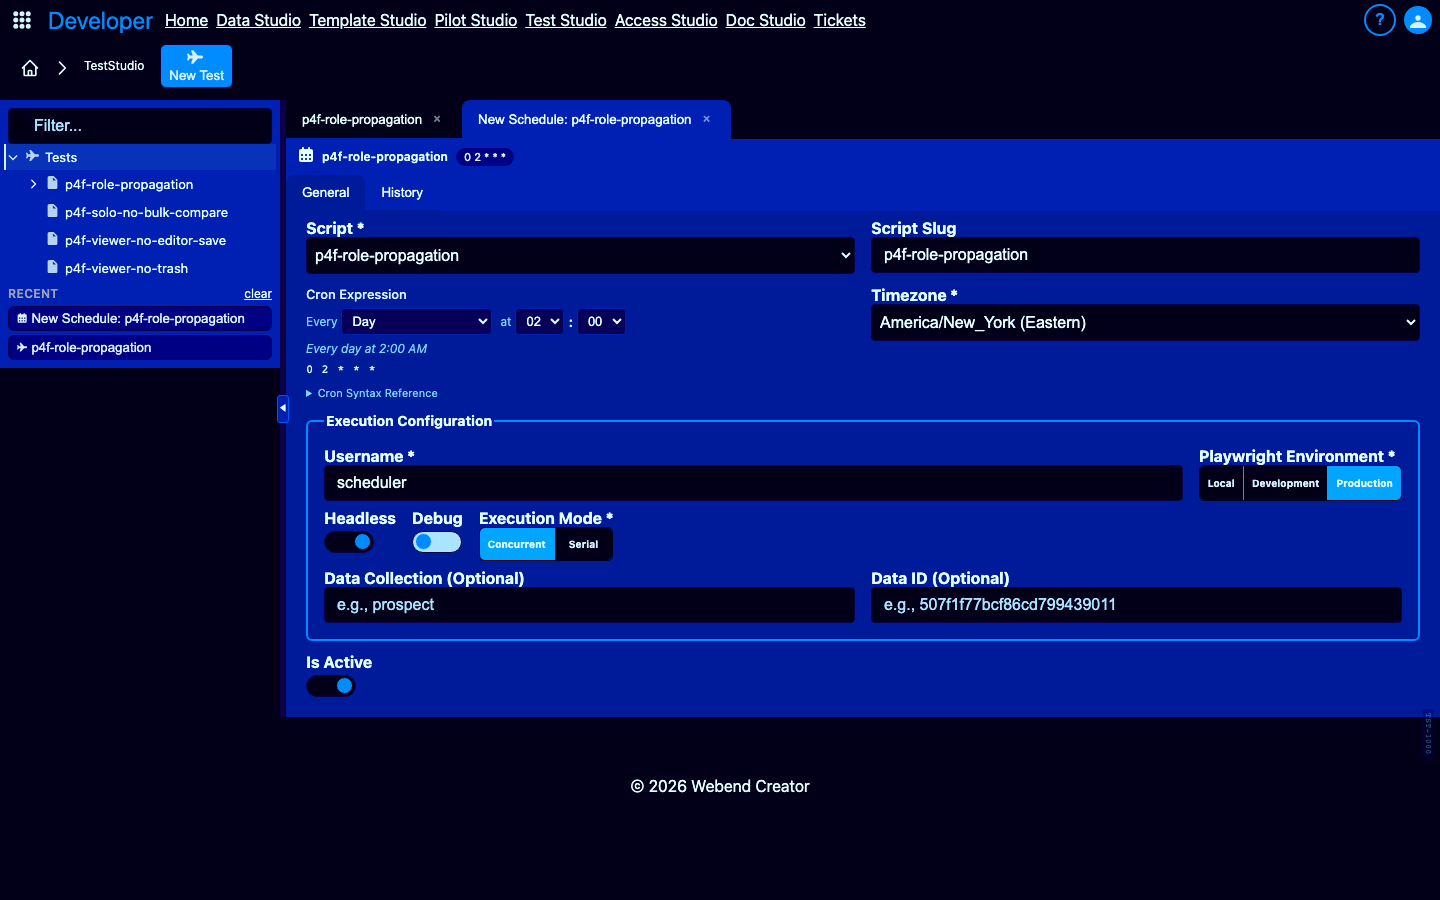Open Tickets in the top navigation

[x=839, y=20]
